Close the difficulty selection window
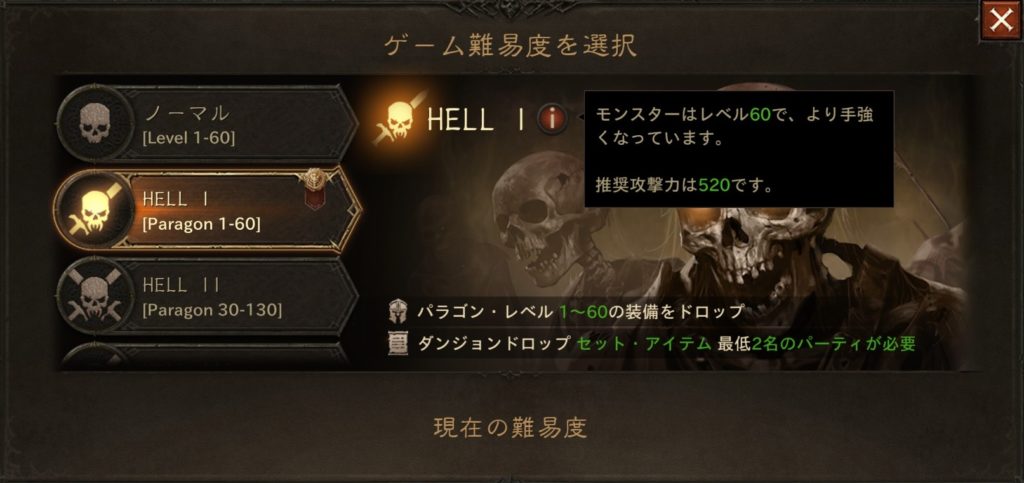 [1000, 21]
